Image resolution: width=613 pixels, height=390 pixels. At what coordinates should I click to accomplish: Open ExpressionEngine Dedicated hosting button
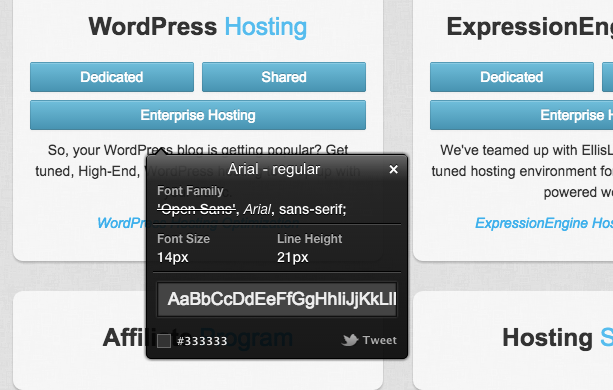point(512,77)
